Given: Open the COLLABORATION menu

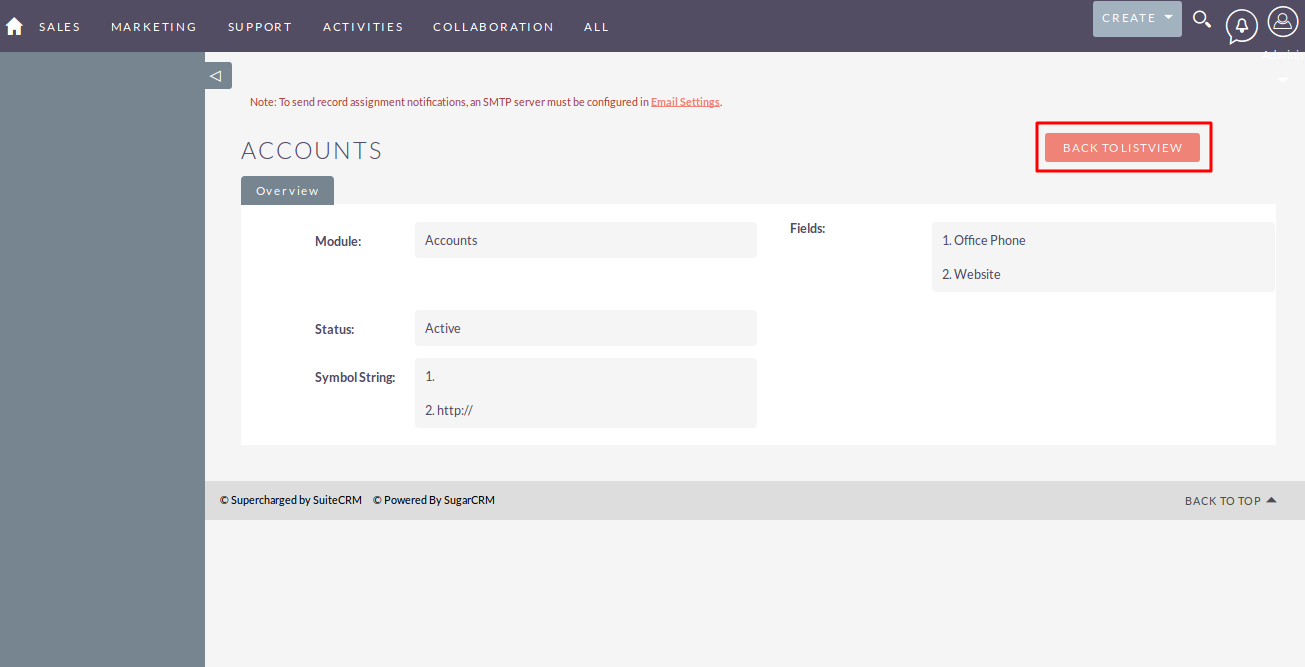Looking at the screenshot, I should (493, 27).
